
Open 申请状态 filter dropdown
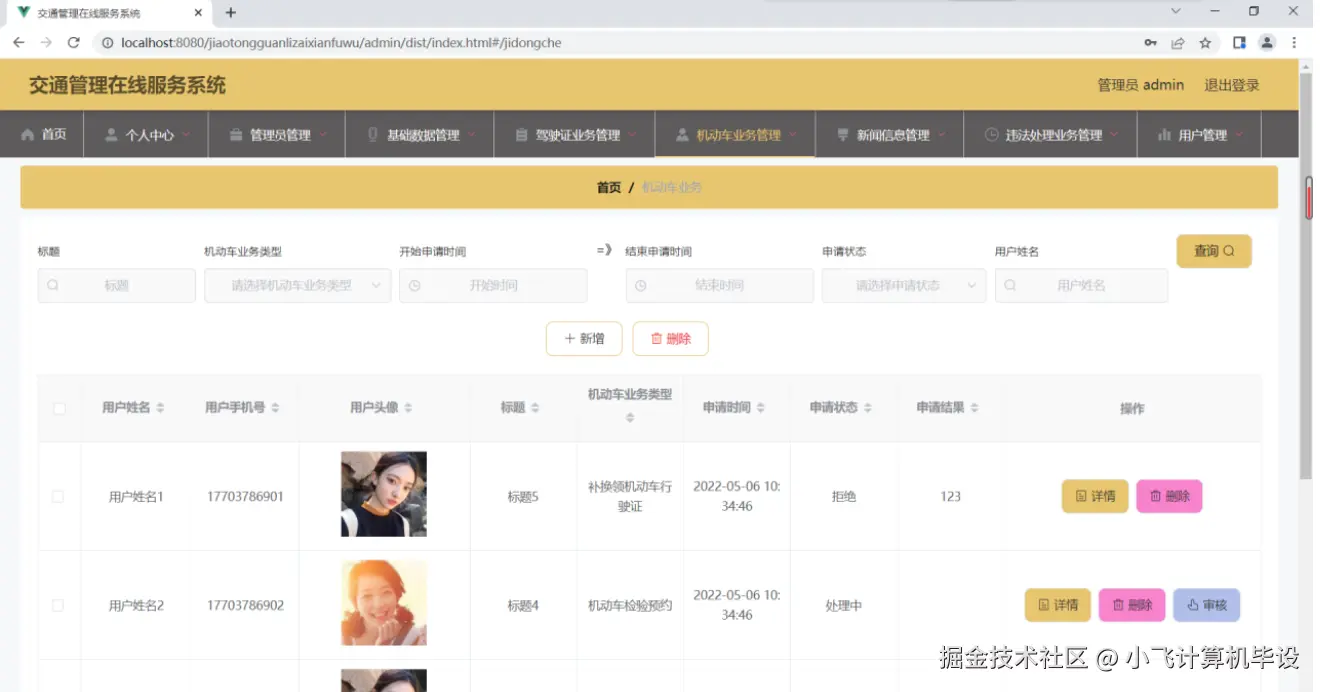904,285
